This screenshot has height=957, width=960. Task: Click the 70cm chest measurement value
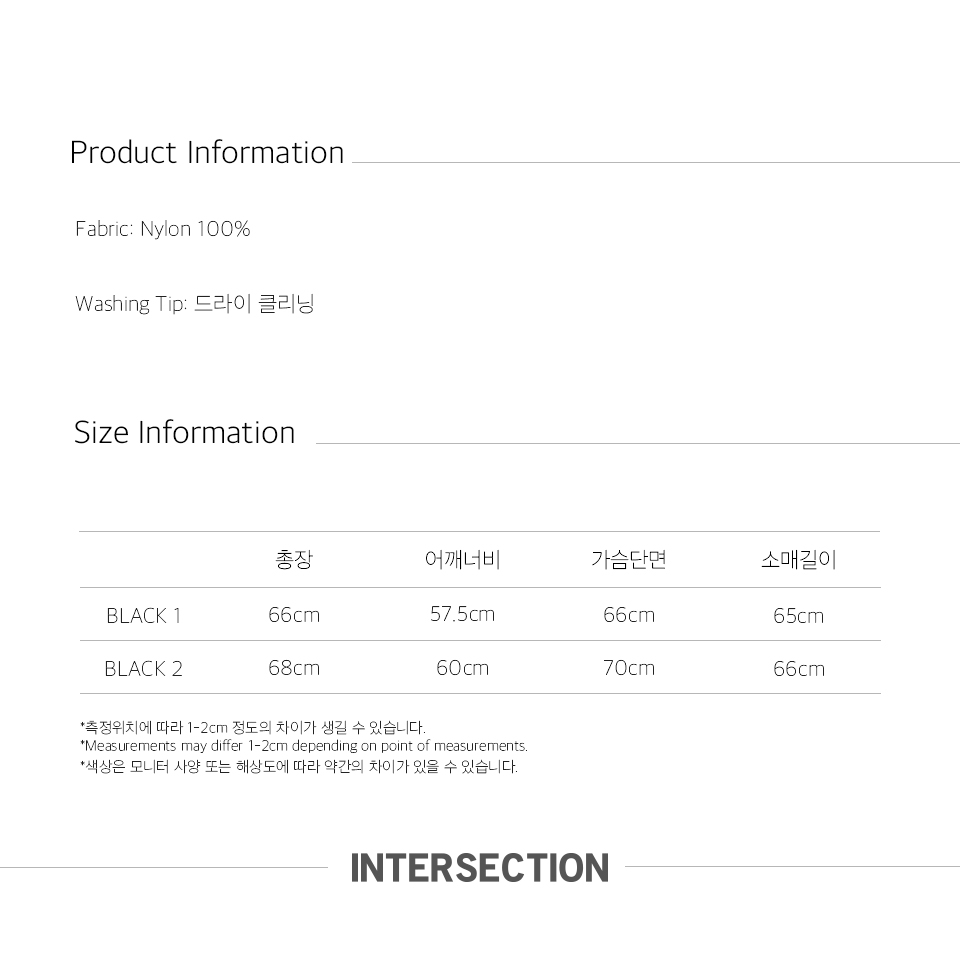628,668
